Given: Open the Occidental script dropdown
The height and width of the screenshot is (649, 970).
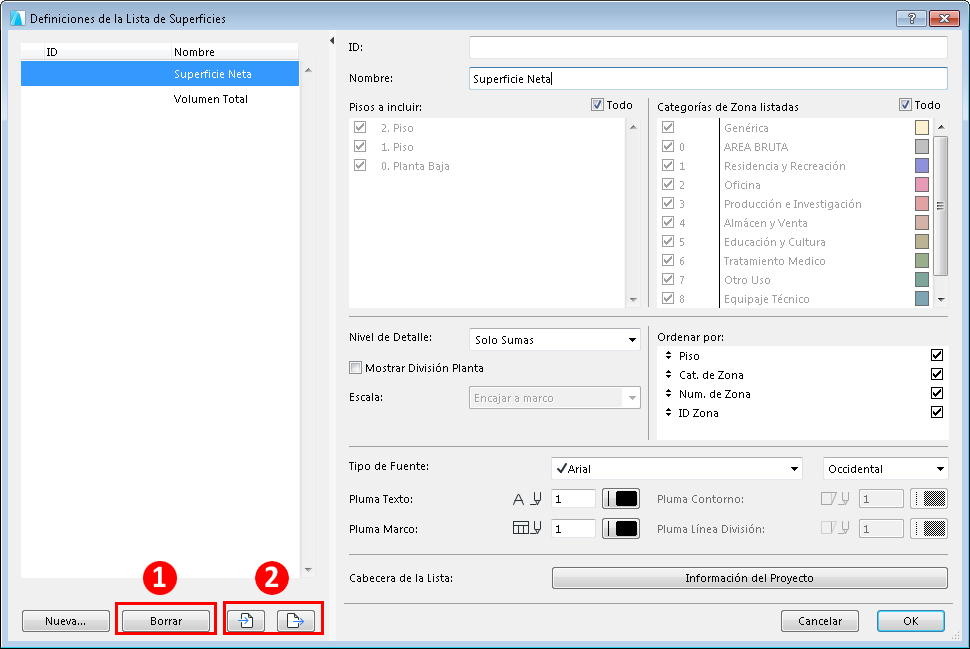Looking at the screenshot, I should tap(885, 468).
